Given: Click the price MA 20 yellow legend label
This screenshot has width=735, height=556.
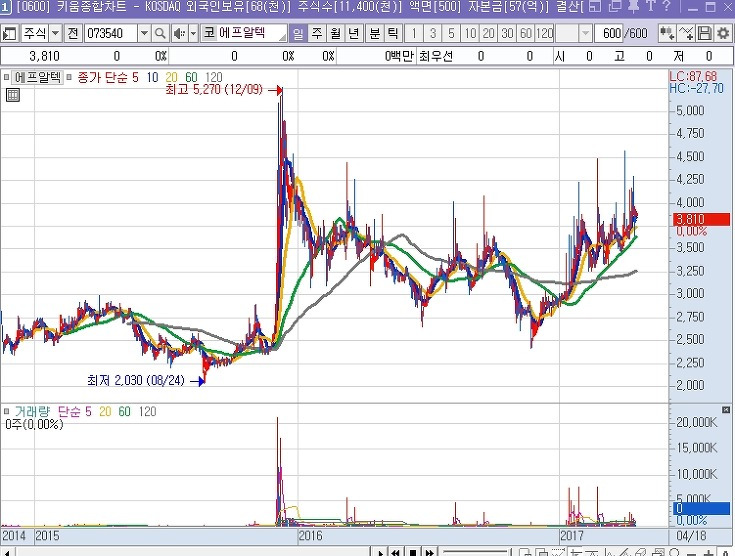Looking at the screenshot, I should click(172, 77).
